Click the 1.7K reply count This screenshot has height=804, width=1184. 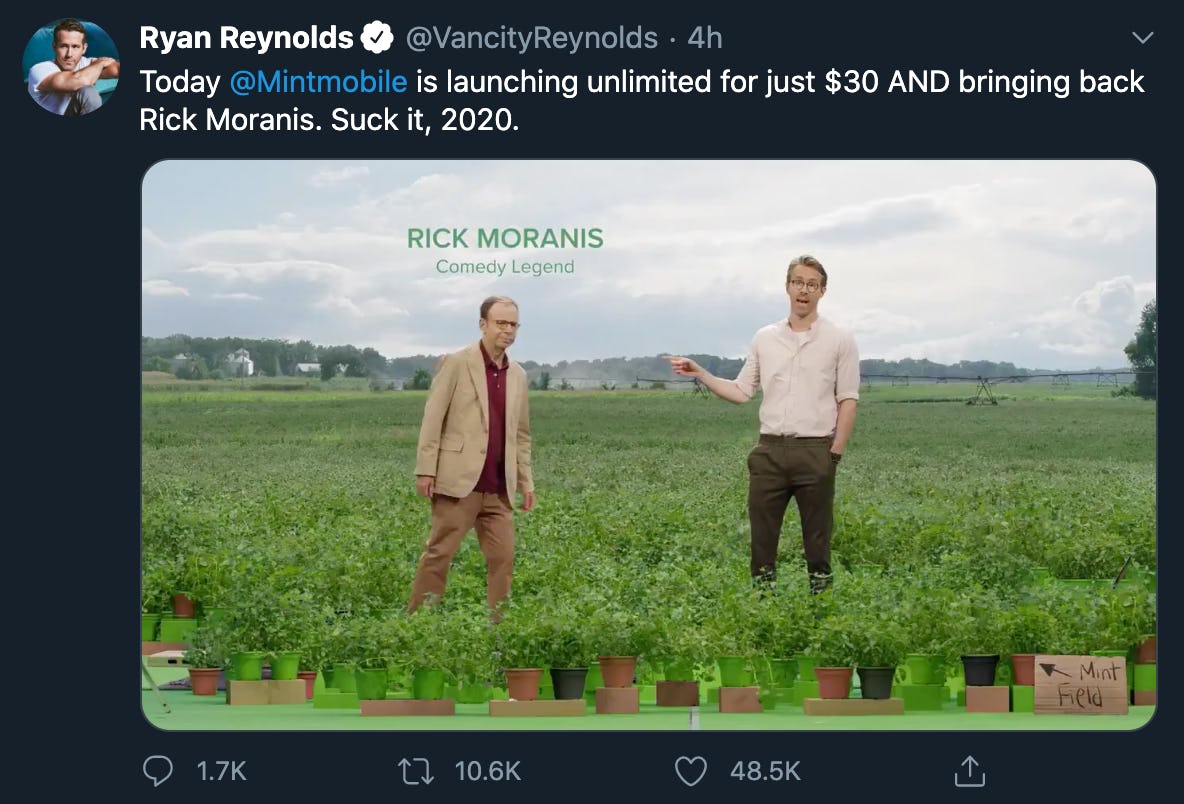(222, 771)
